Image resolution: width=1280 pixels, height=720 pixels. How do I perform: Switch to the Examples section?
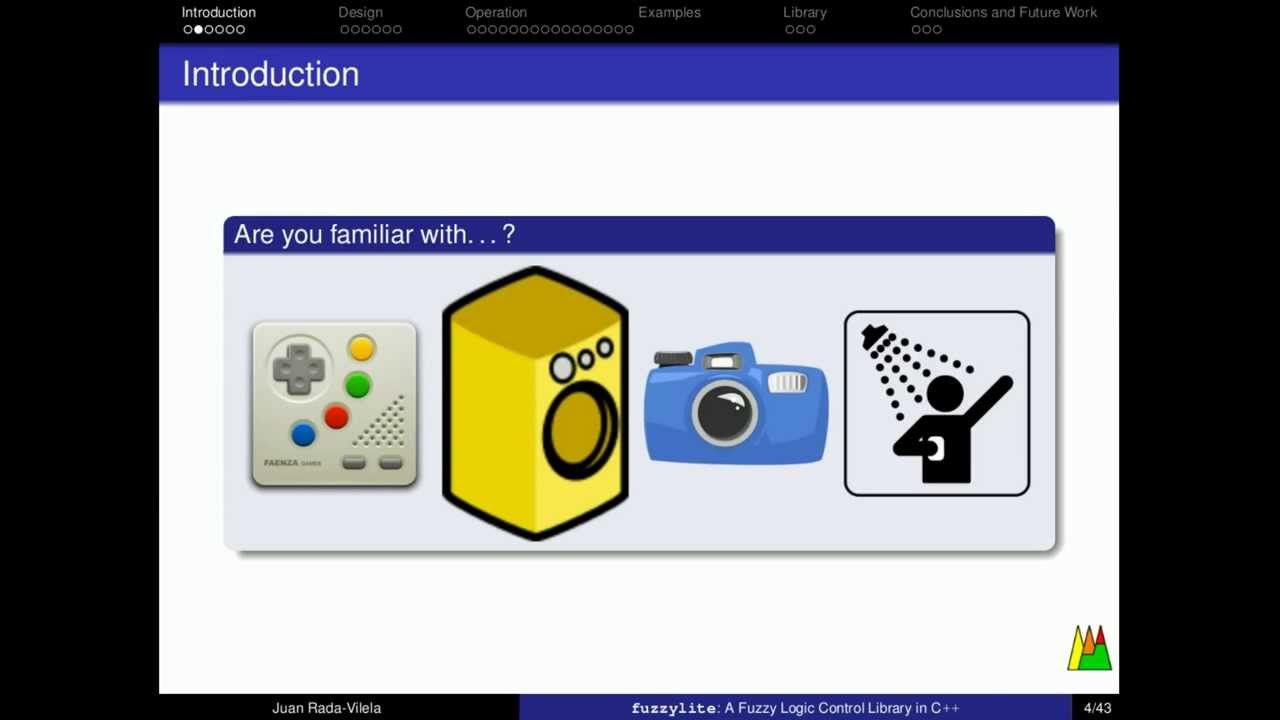coord(669,12)
